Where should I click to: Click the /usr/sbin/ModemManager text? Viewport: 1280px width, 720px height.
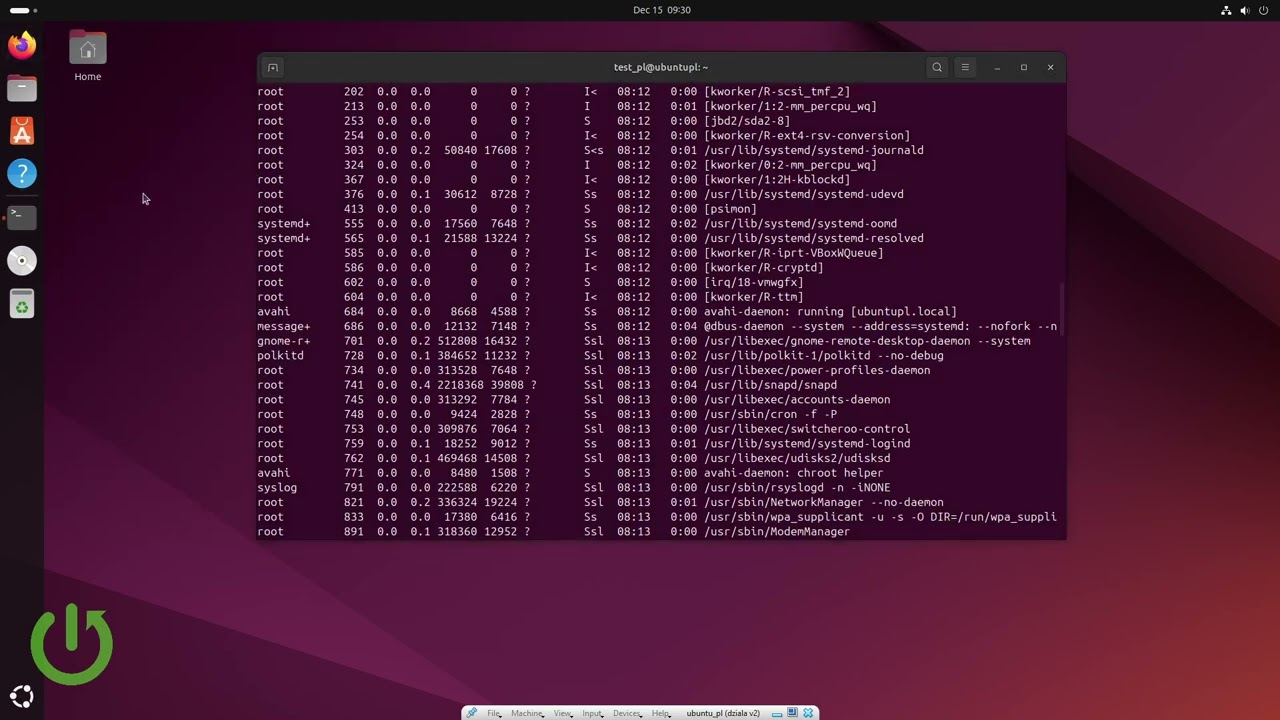pos(777,532)
